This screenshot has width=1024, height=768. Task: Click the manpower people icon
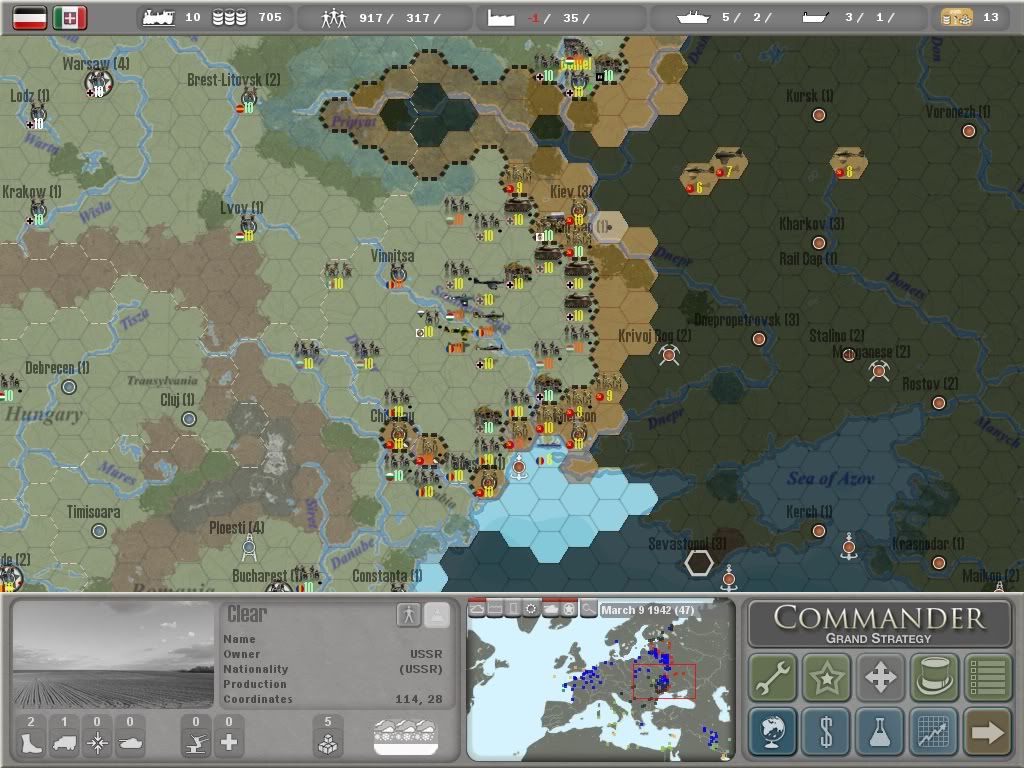click(334, 18)
